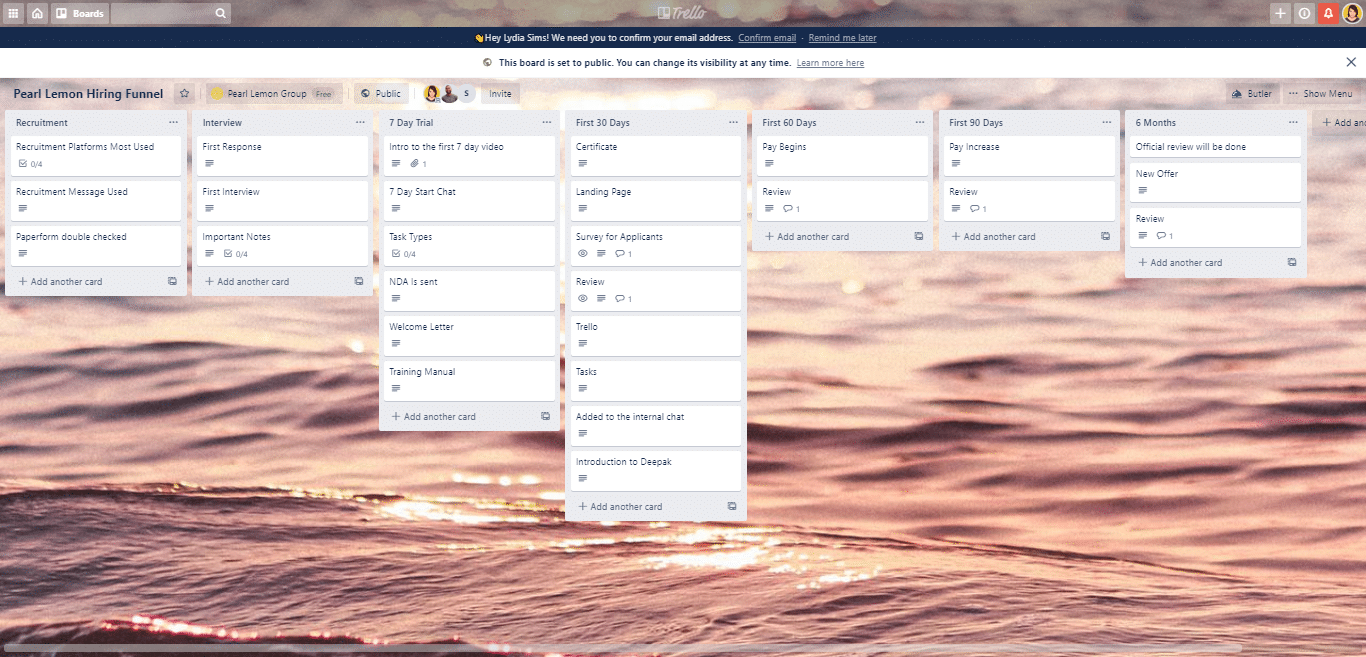Image resolution: width=1366 pixels, height=657 pixels.
Task: Open the Pay Increase card
Action: (1029, 155)
